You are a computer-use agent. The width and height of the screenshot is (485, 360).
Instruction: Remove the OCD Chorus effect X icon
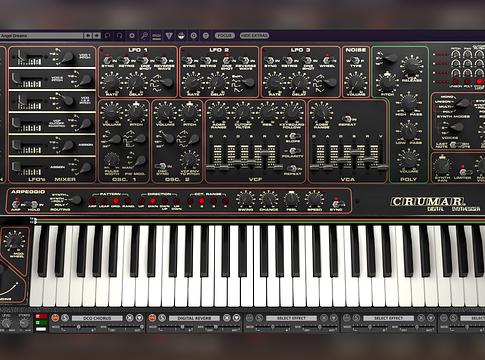point(129,318)
